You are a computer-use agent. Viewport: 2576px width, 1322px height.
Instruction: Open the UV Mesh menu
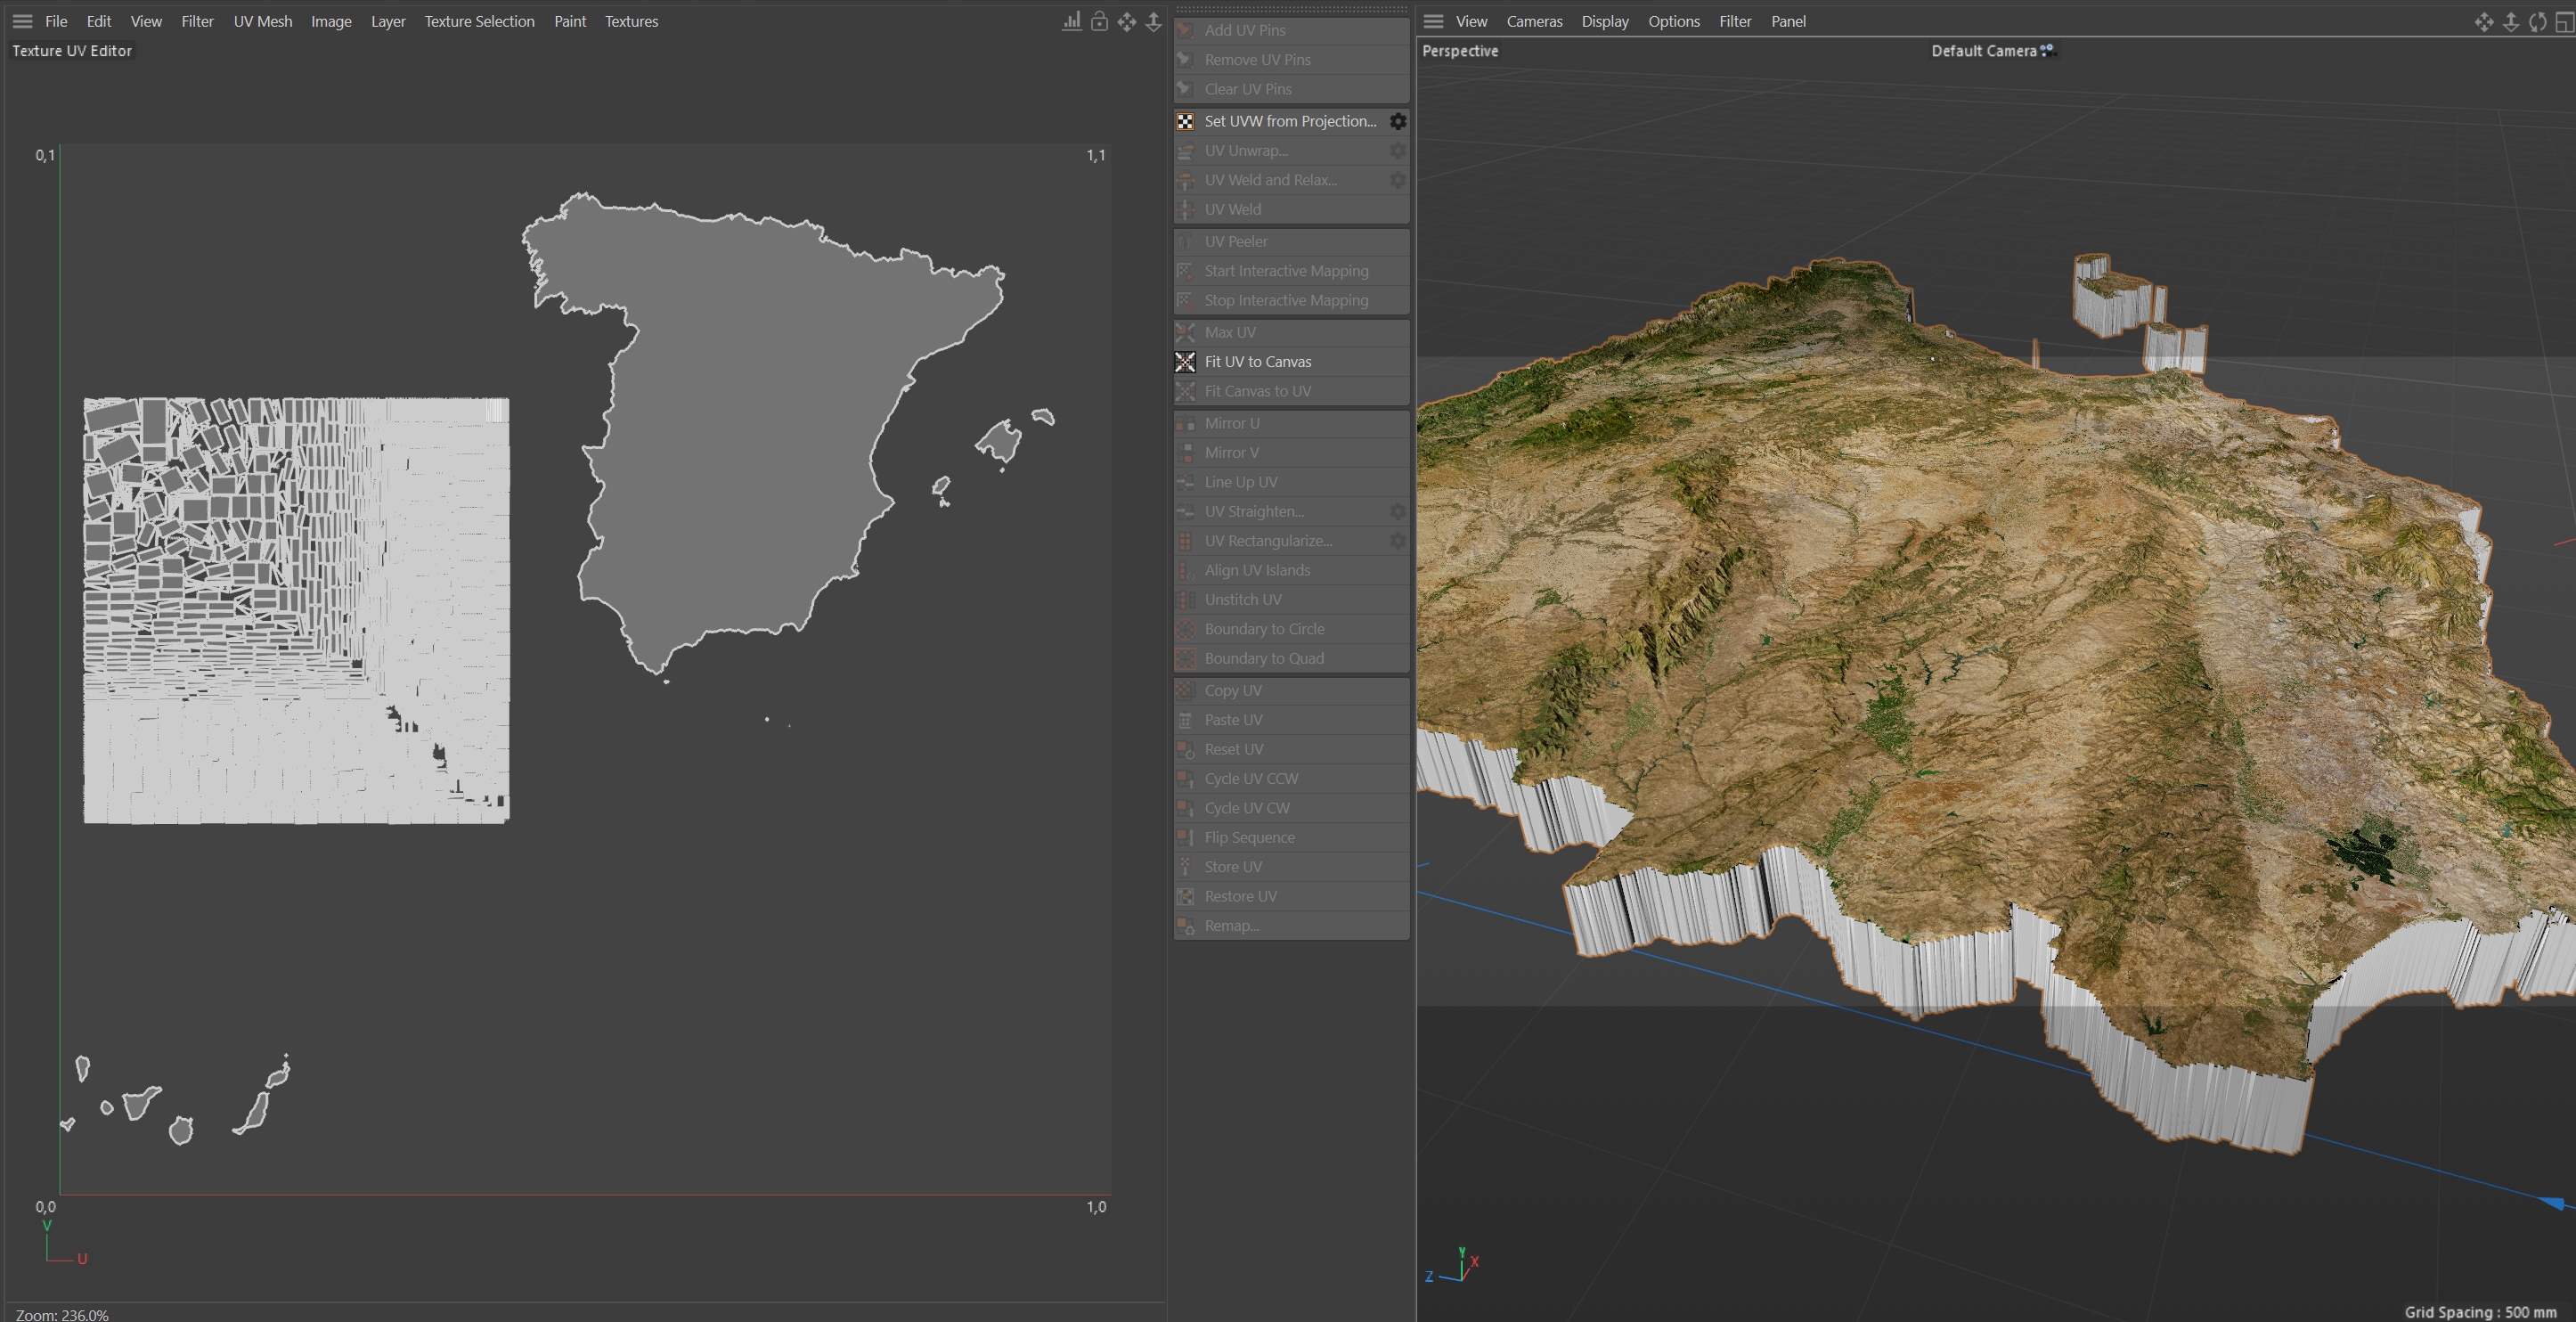click(x=263, y=21)
